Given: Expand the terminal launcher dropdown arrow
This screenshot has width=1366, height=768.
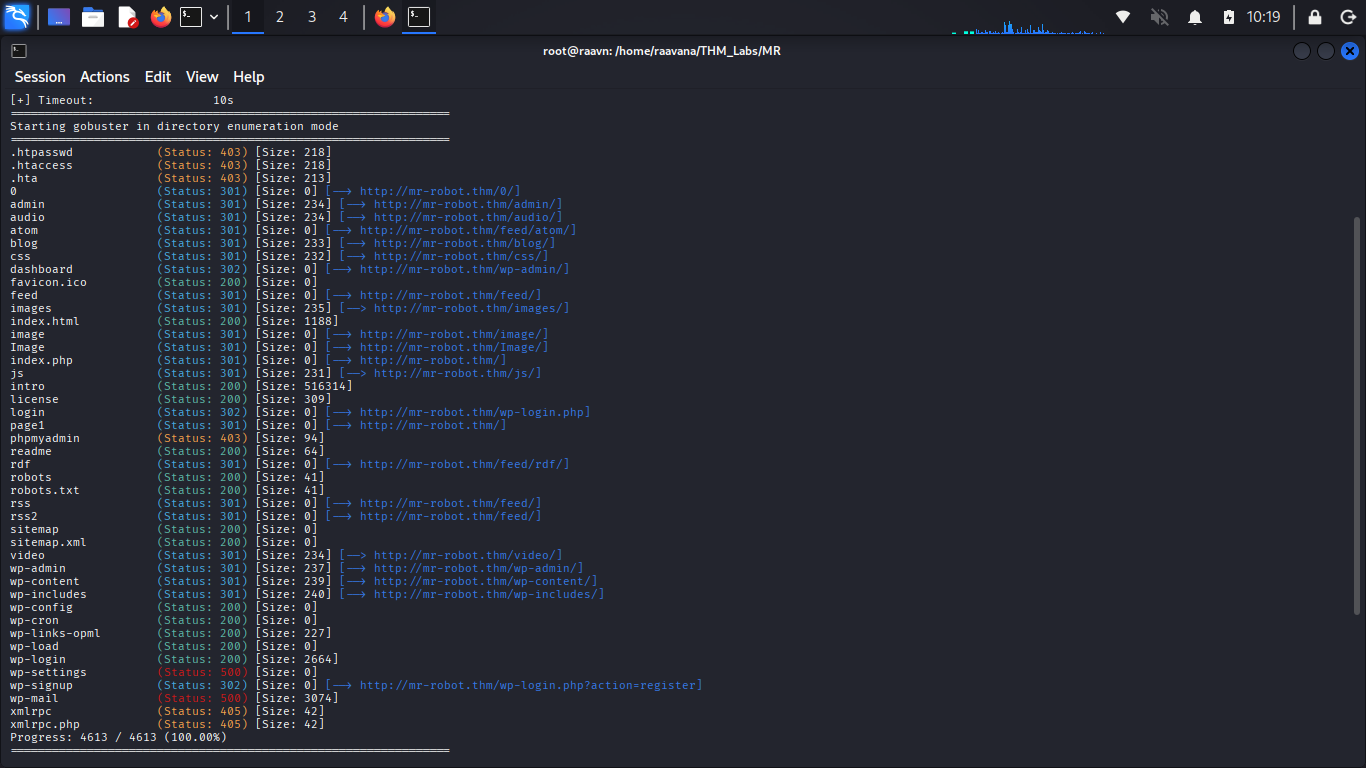Looking at the screenshot, I should pyautogui.click(x=214, y=17).
